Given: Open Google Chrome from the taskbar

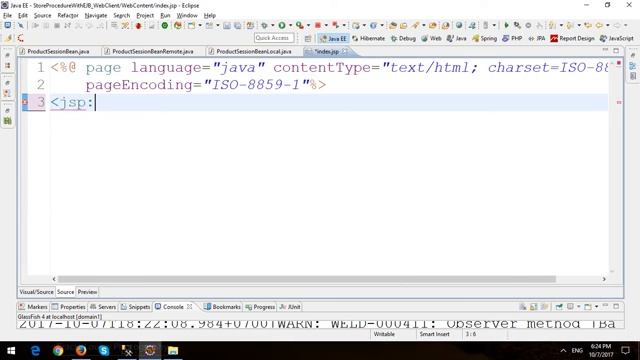Looking at the screenshot, I should pyautogui.click(x=58, y=351).
